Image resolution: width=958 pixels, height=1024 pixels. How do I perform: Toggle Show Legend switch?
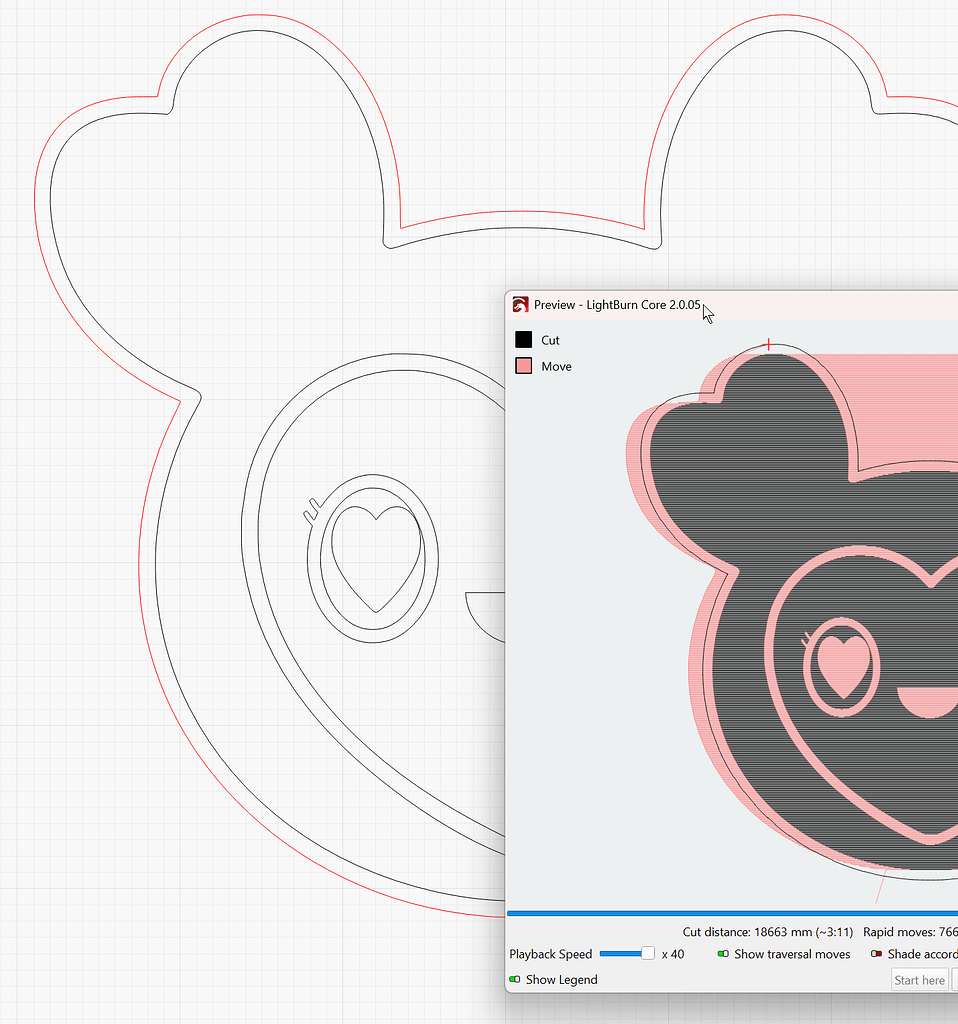click(x=515, y=980)
